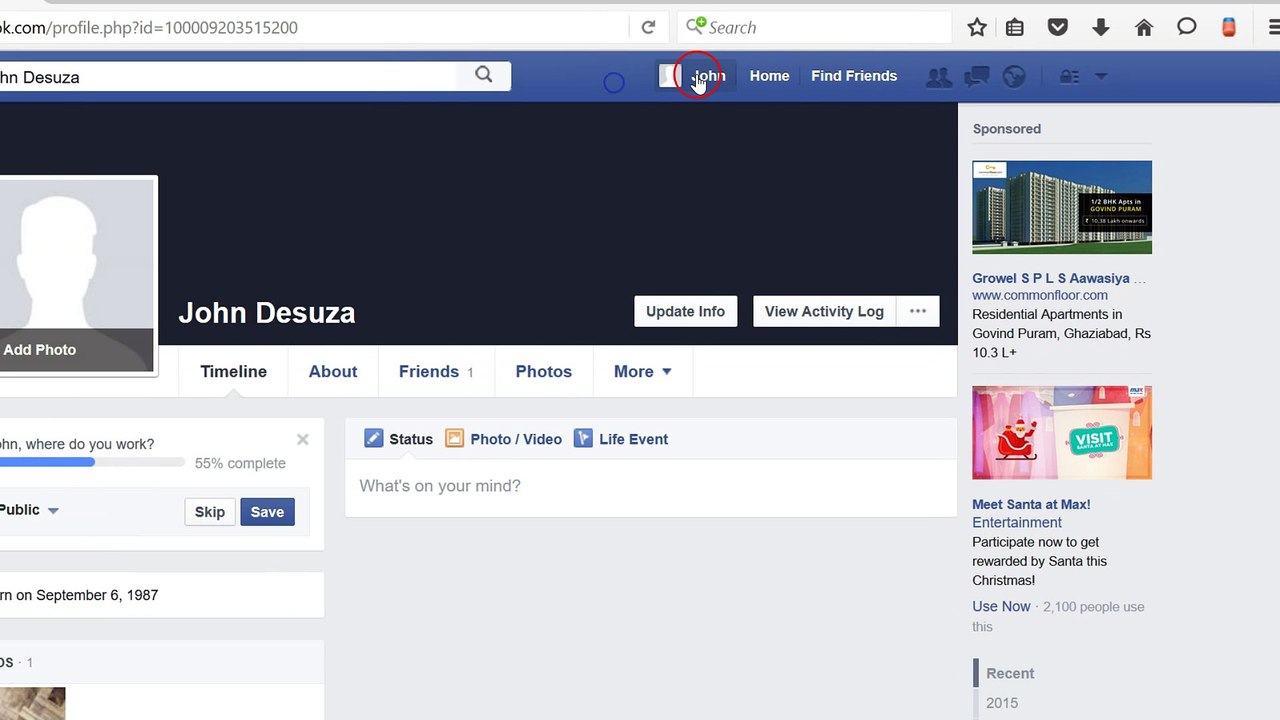
Task: Click the Life Event flag icon
Action: (x=583, y=438)
